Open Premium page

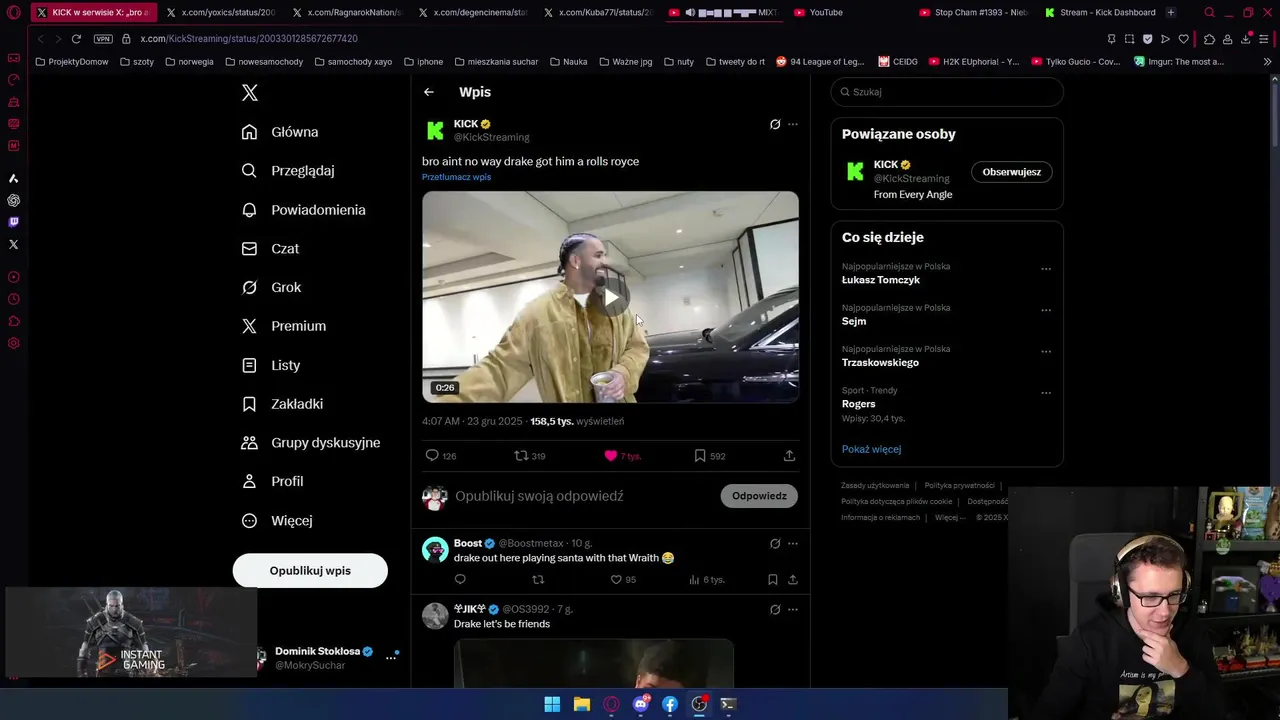[x=284, y=326]
